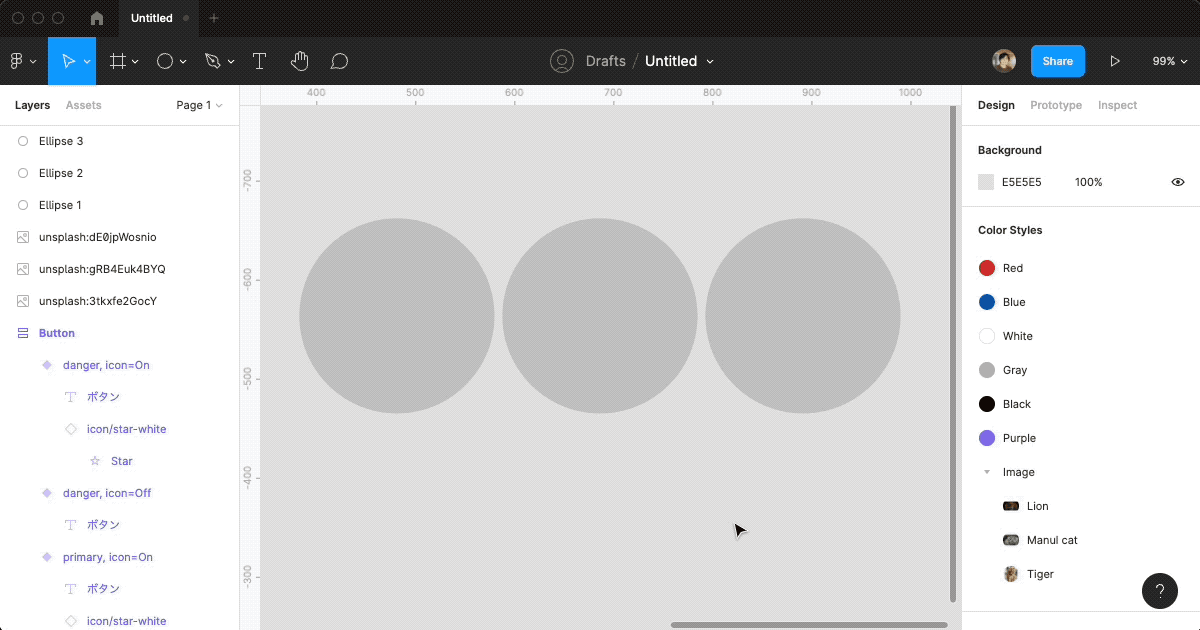Collapse the Image color styles group
This screenshot has height=630, width=1200.
[x=987, y=472]
